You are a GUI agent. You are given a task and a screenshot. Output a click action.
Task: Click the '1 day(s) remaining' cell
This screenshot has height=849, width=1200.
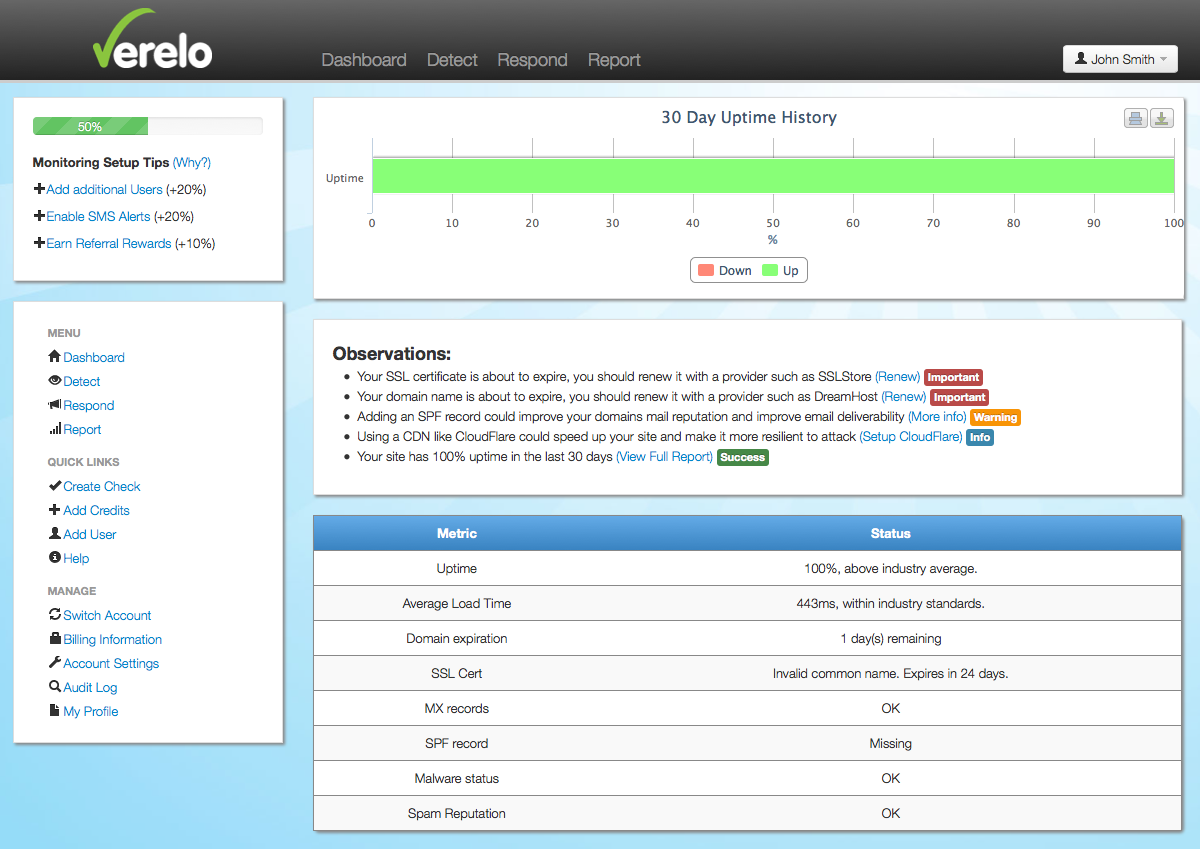891,638
